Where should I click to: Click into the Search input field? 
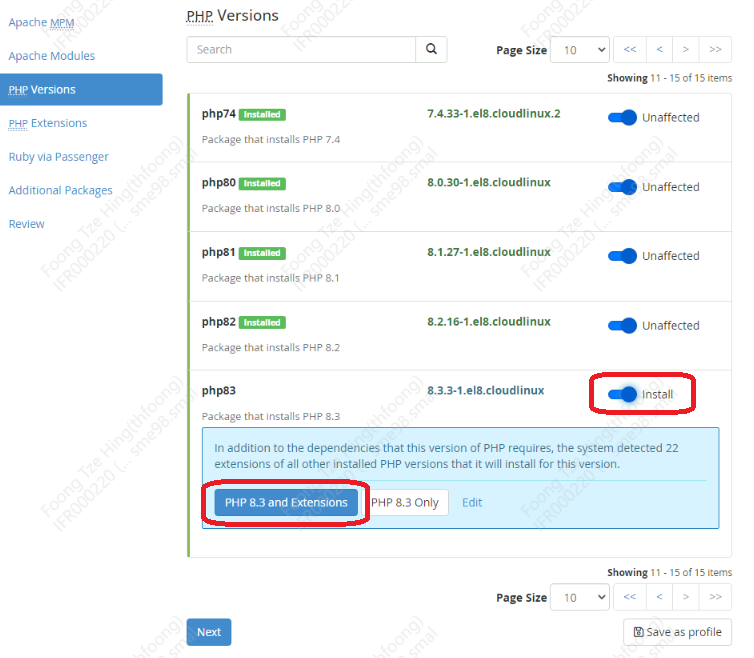coord(301,49)
